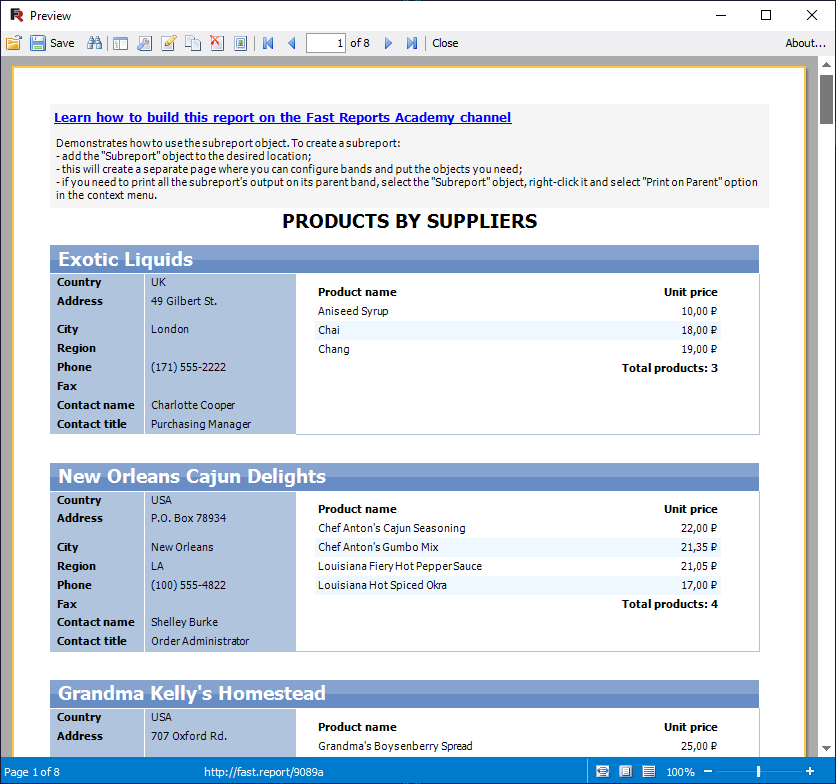Screen dimensions: 836x784
Task: Click the 100% zoom value
Action: pos(680,772)
